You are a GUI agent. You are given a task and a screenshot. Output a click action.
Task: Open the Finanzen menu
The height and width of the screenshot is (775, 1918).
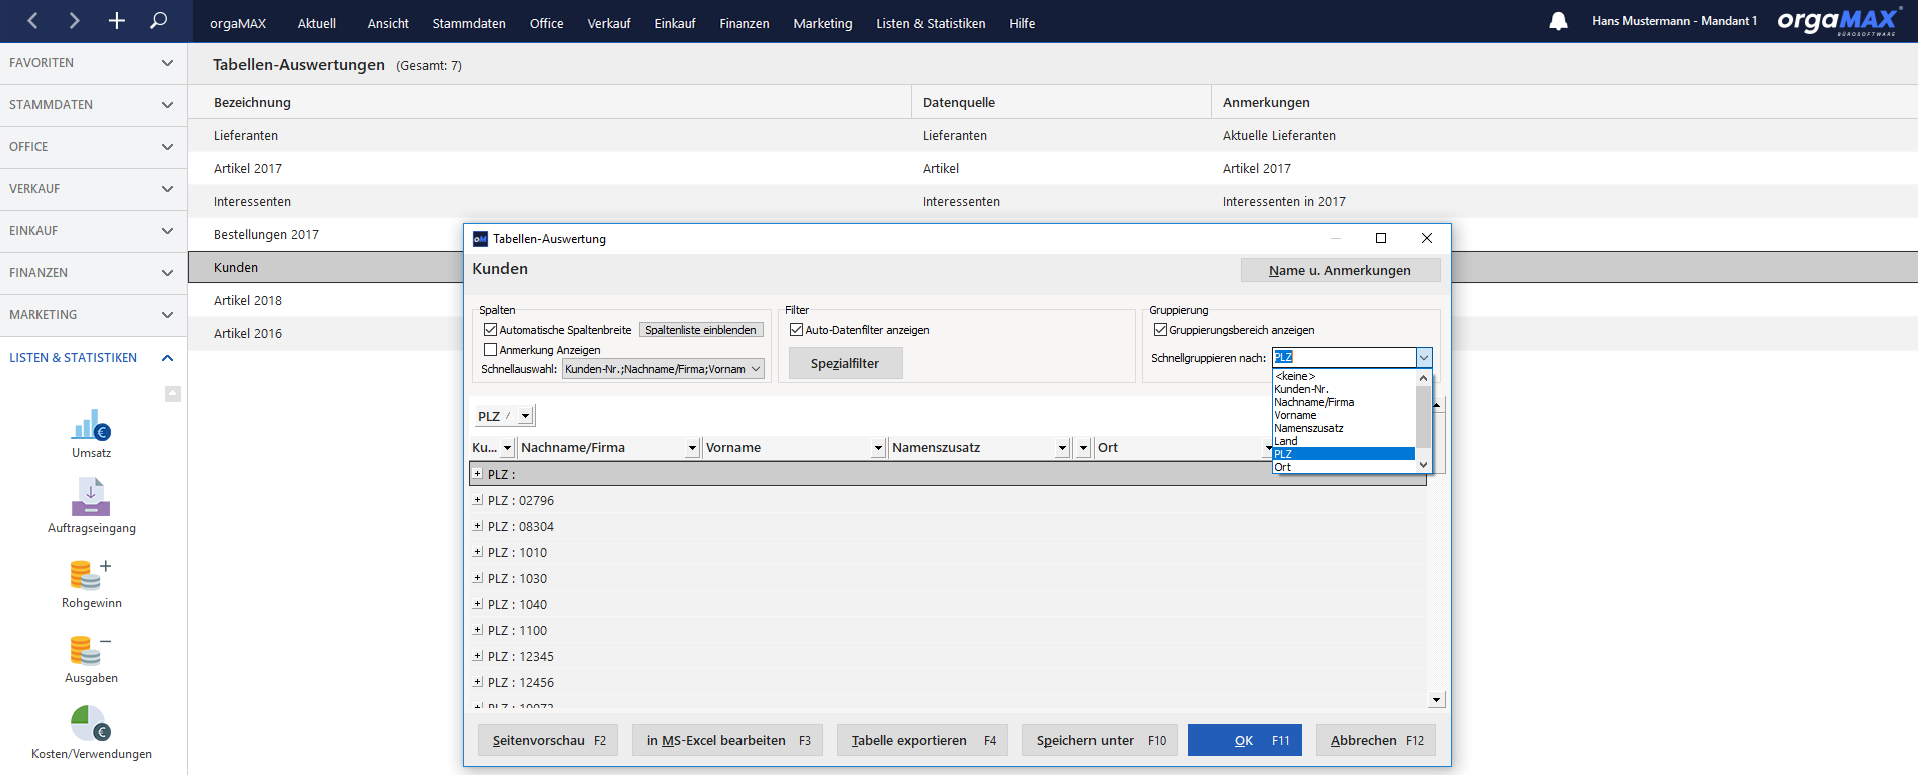(x=744, y=23)
